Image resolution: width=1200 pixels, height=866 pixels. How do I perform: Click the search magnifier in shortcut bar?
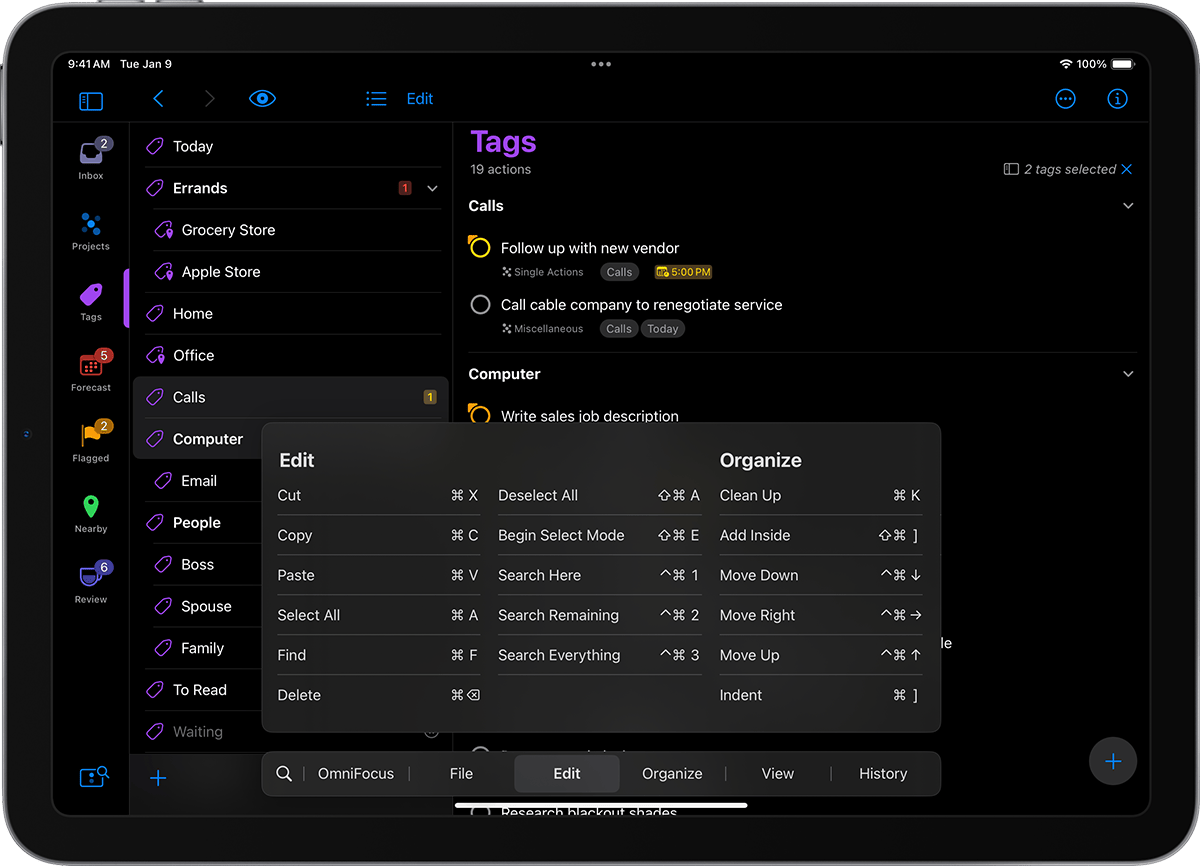click(x=284, y=773)
